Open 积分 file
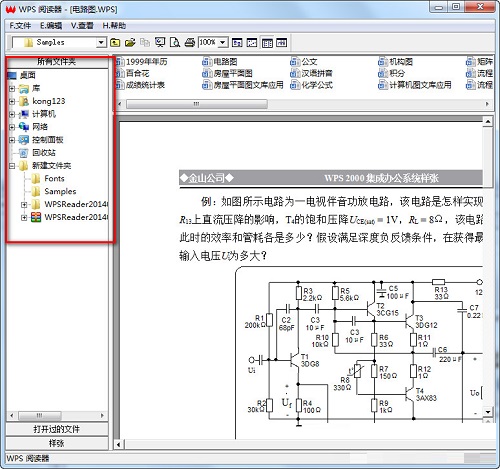Screen dimensions: 500x469 tap(397, 73)
